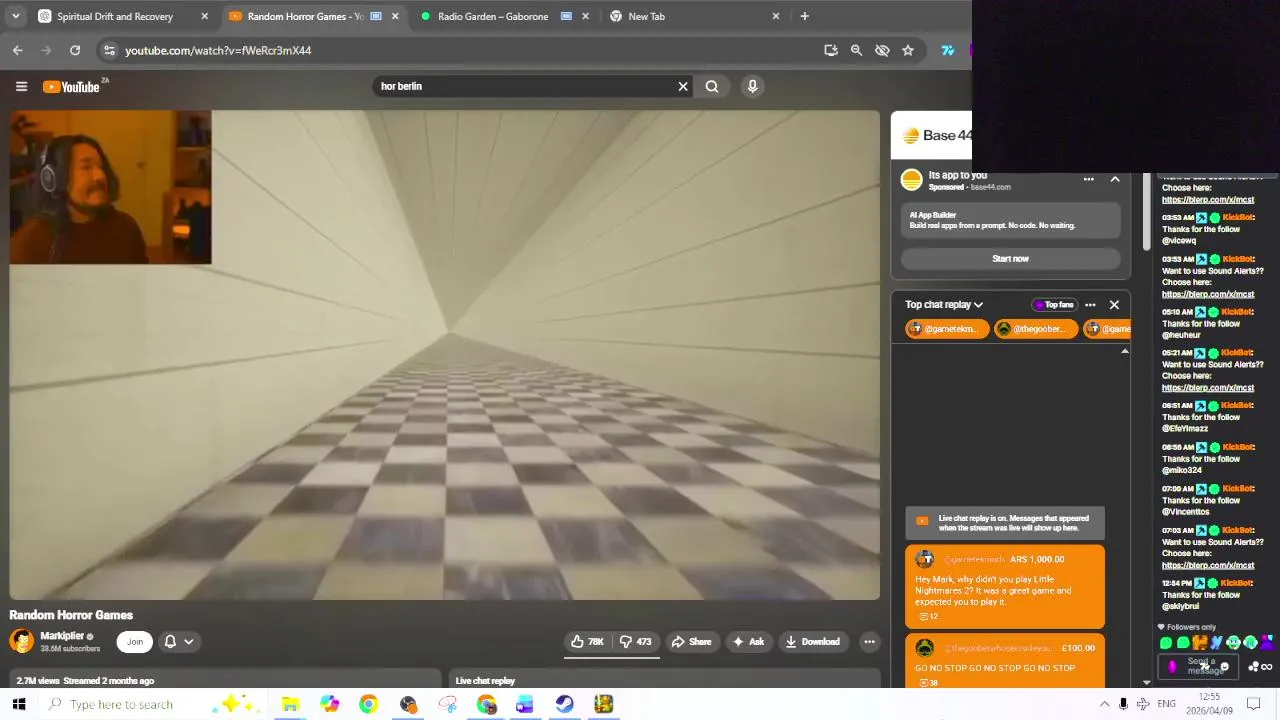Open the £100.00 GO NO STOP super chat
Image resolution: width=1280 pixels, height=720 pixels.
click(x=1005, y=661)
